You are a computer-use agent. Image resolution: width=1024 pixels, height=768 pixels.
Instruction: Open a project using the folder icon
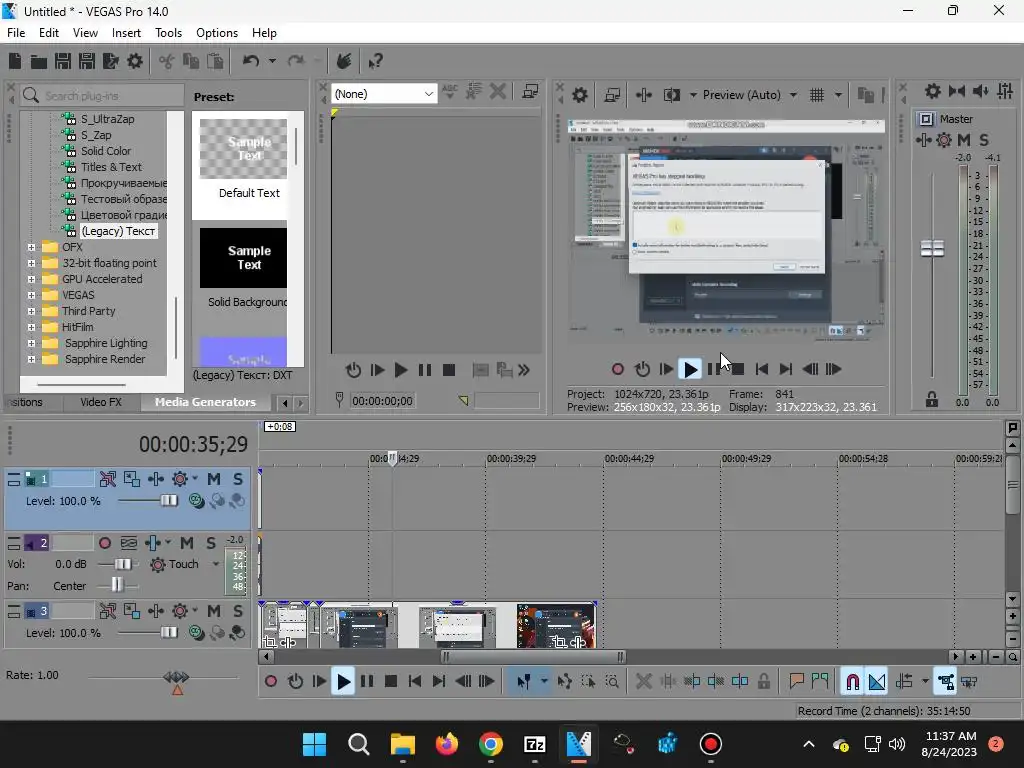click(x=39, y=61)
